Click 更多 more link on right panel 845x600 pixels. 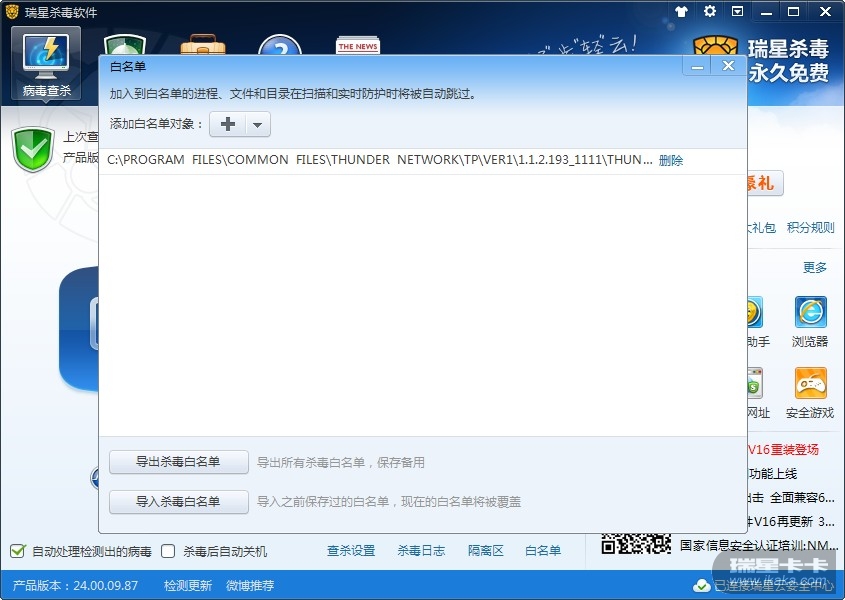point(815,267)
